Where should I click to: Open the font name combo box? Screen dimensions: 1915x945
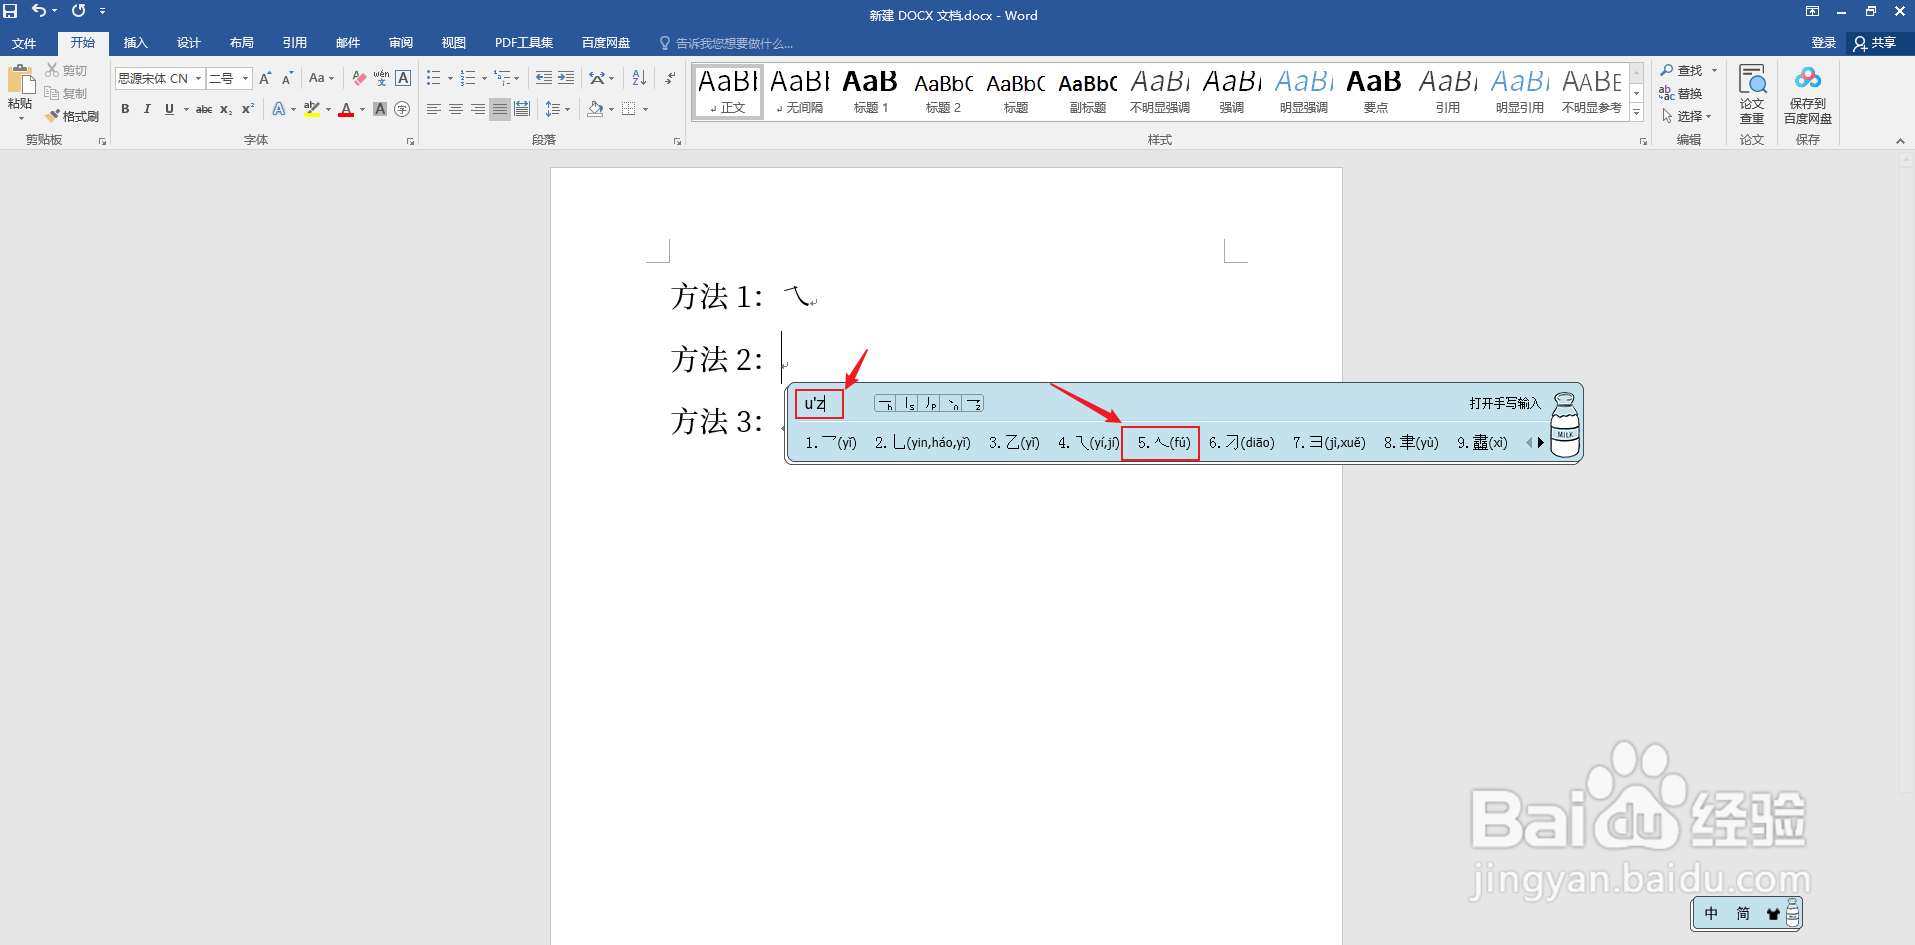(160, 78)
